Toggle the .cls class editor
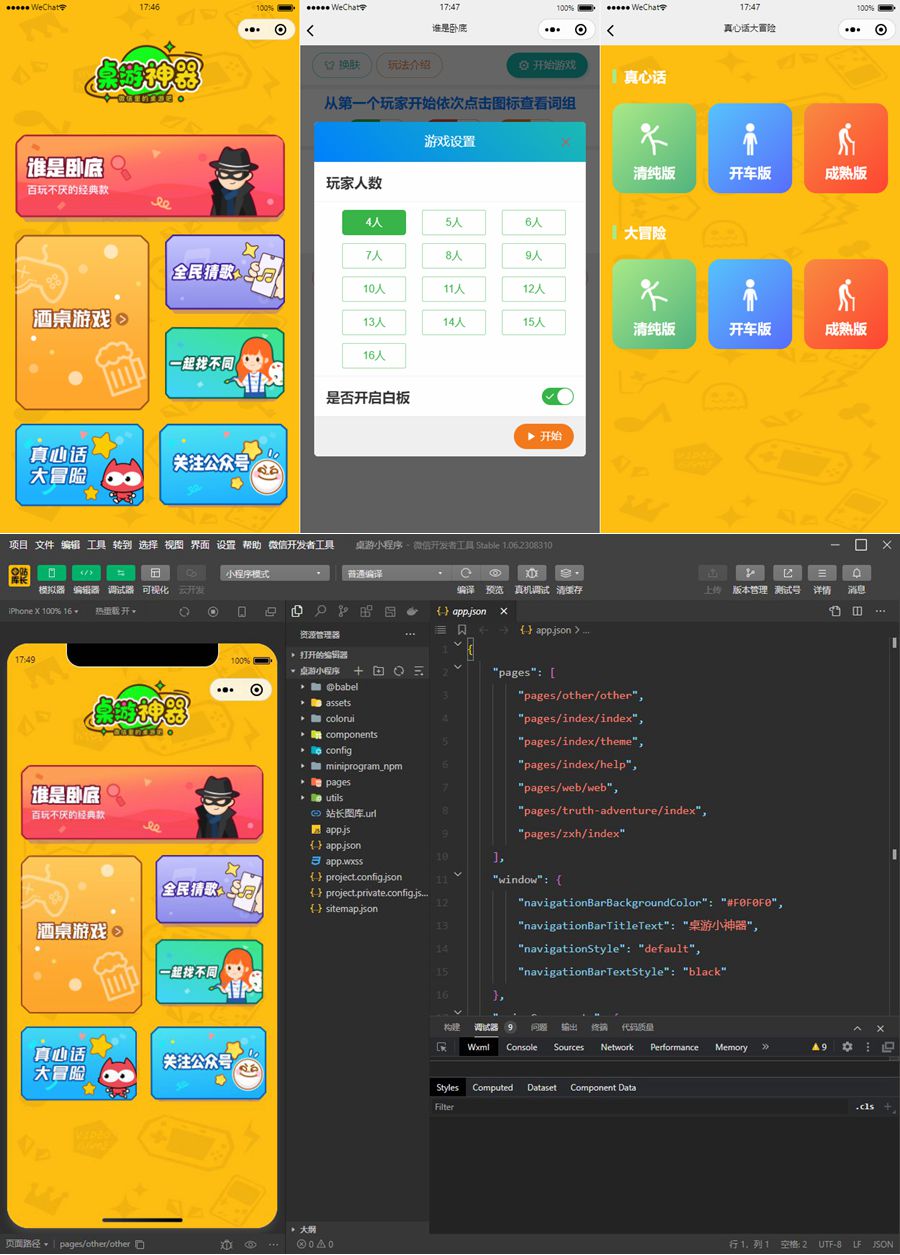The height and width of the screenshot is (1255, 900). pos(864,1107)
